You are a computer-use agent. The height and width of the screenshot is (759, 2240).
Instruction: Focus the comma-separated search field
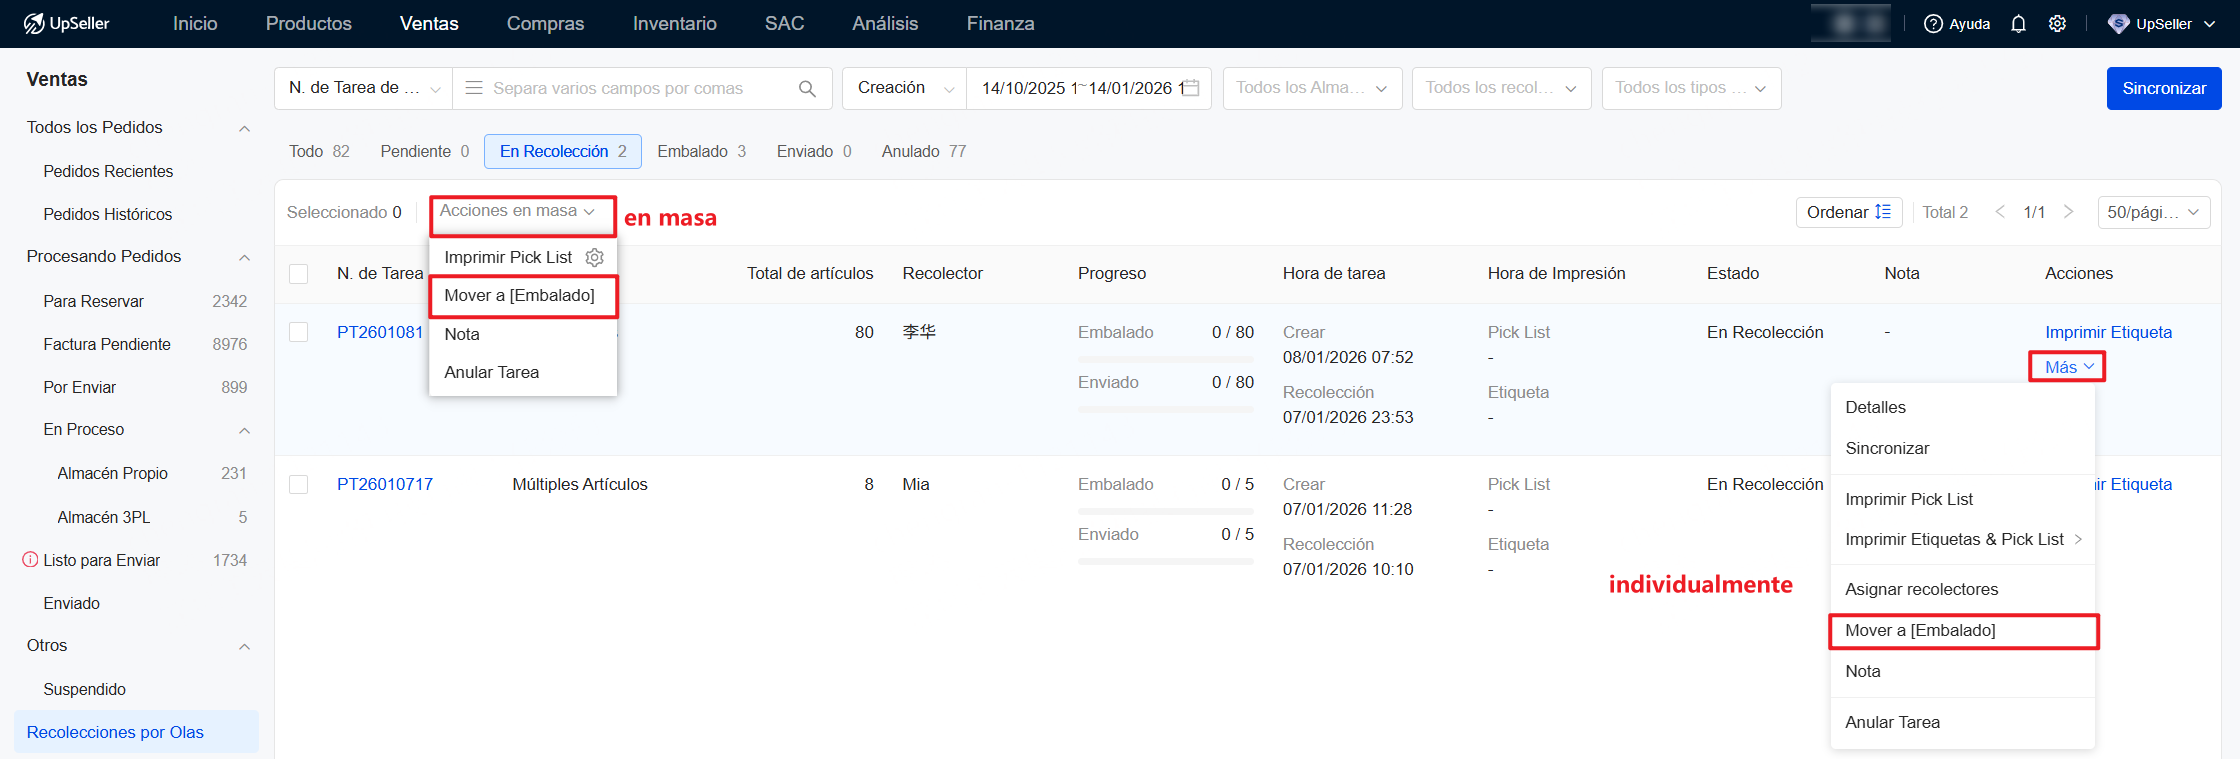tap(640, 89)
